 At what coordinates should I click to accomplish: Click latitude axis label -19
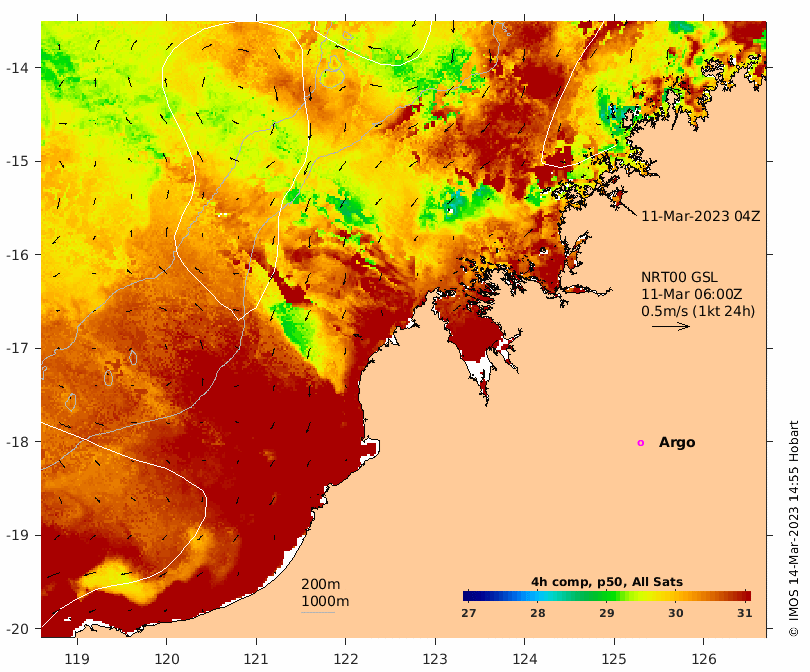coord(17,535)
